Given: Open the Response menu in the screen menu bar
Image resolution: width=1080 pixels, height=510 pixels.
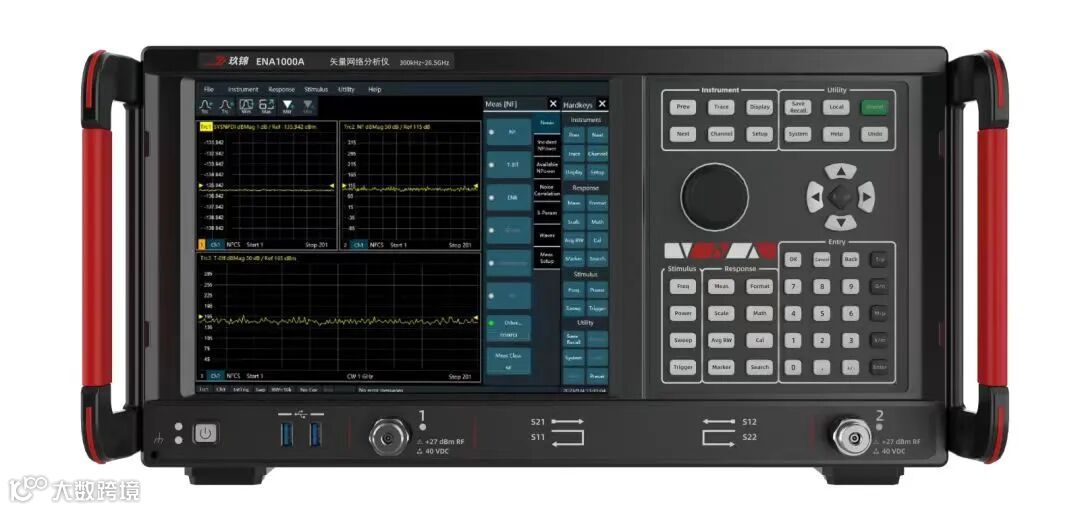Looking at the screenshot, I should tap(281, 90).
